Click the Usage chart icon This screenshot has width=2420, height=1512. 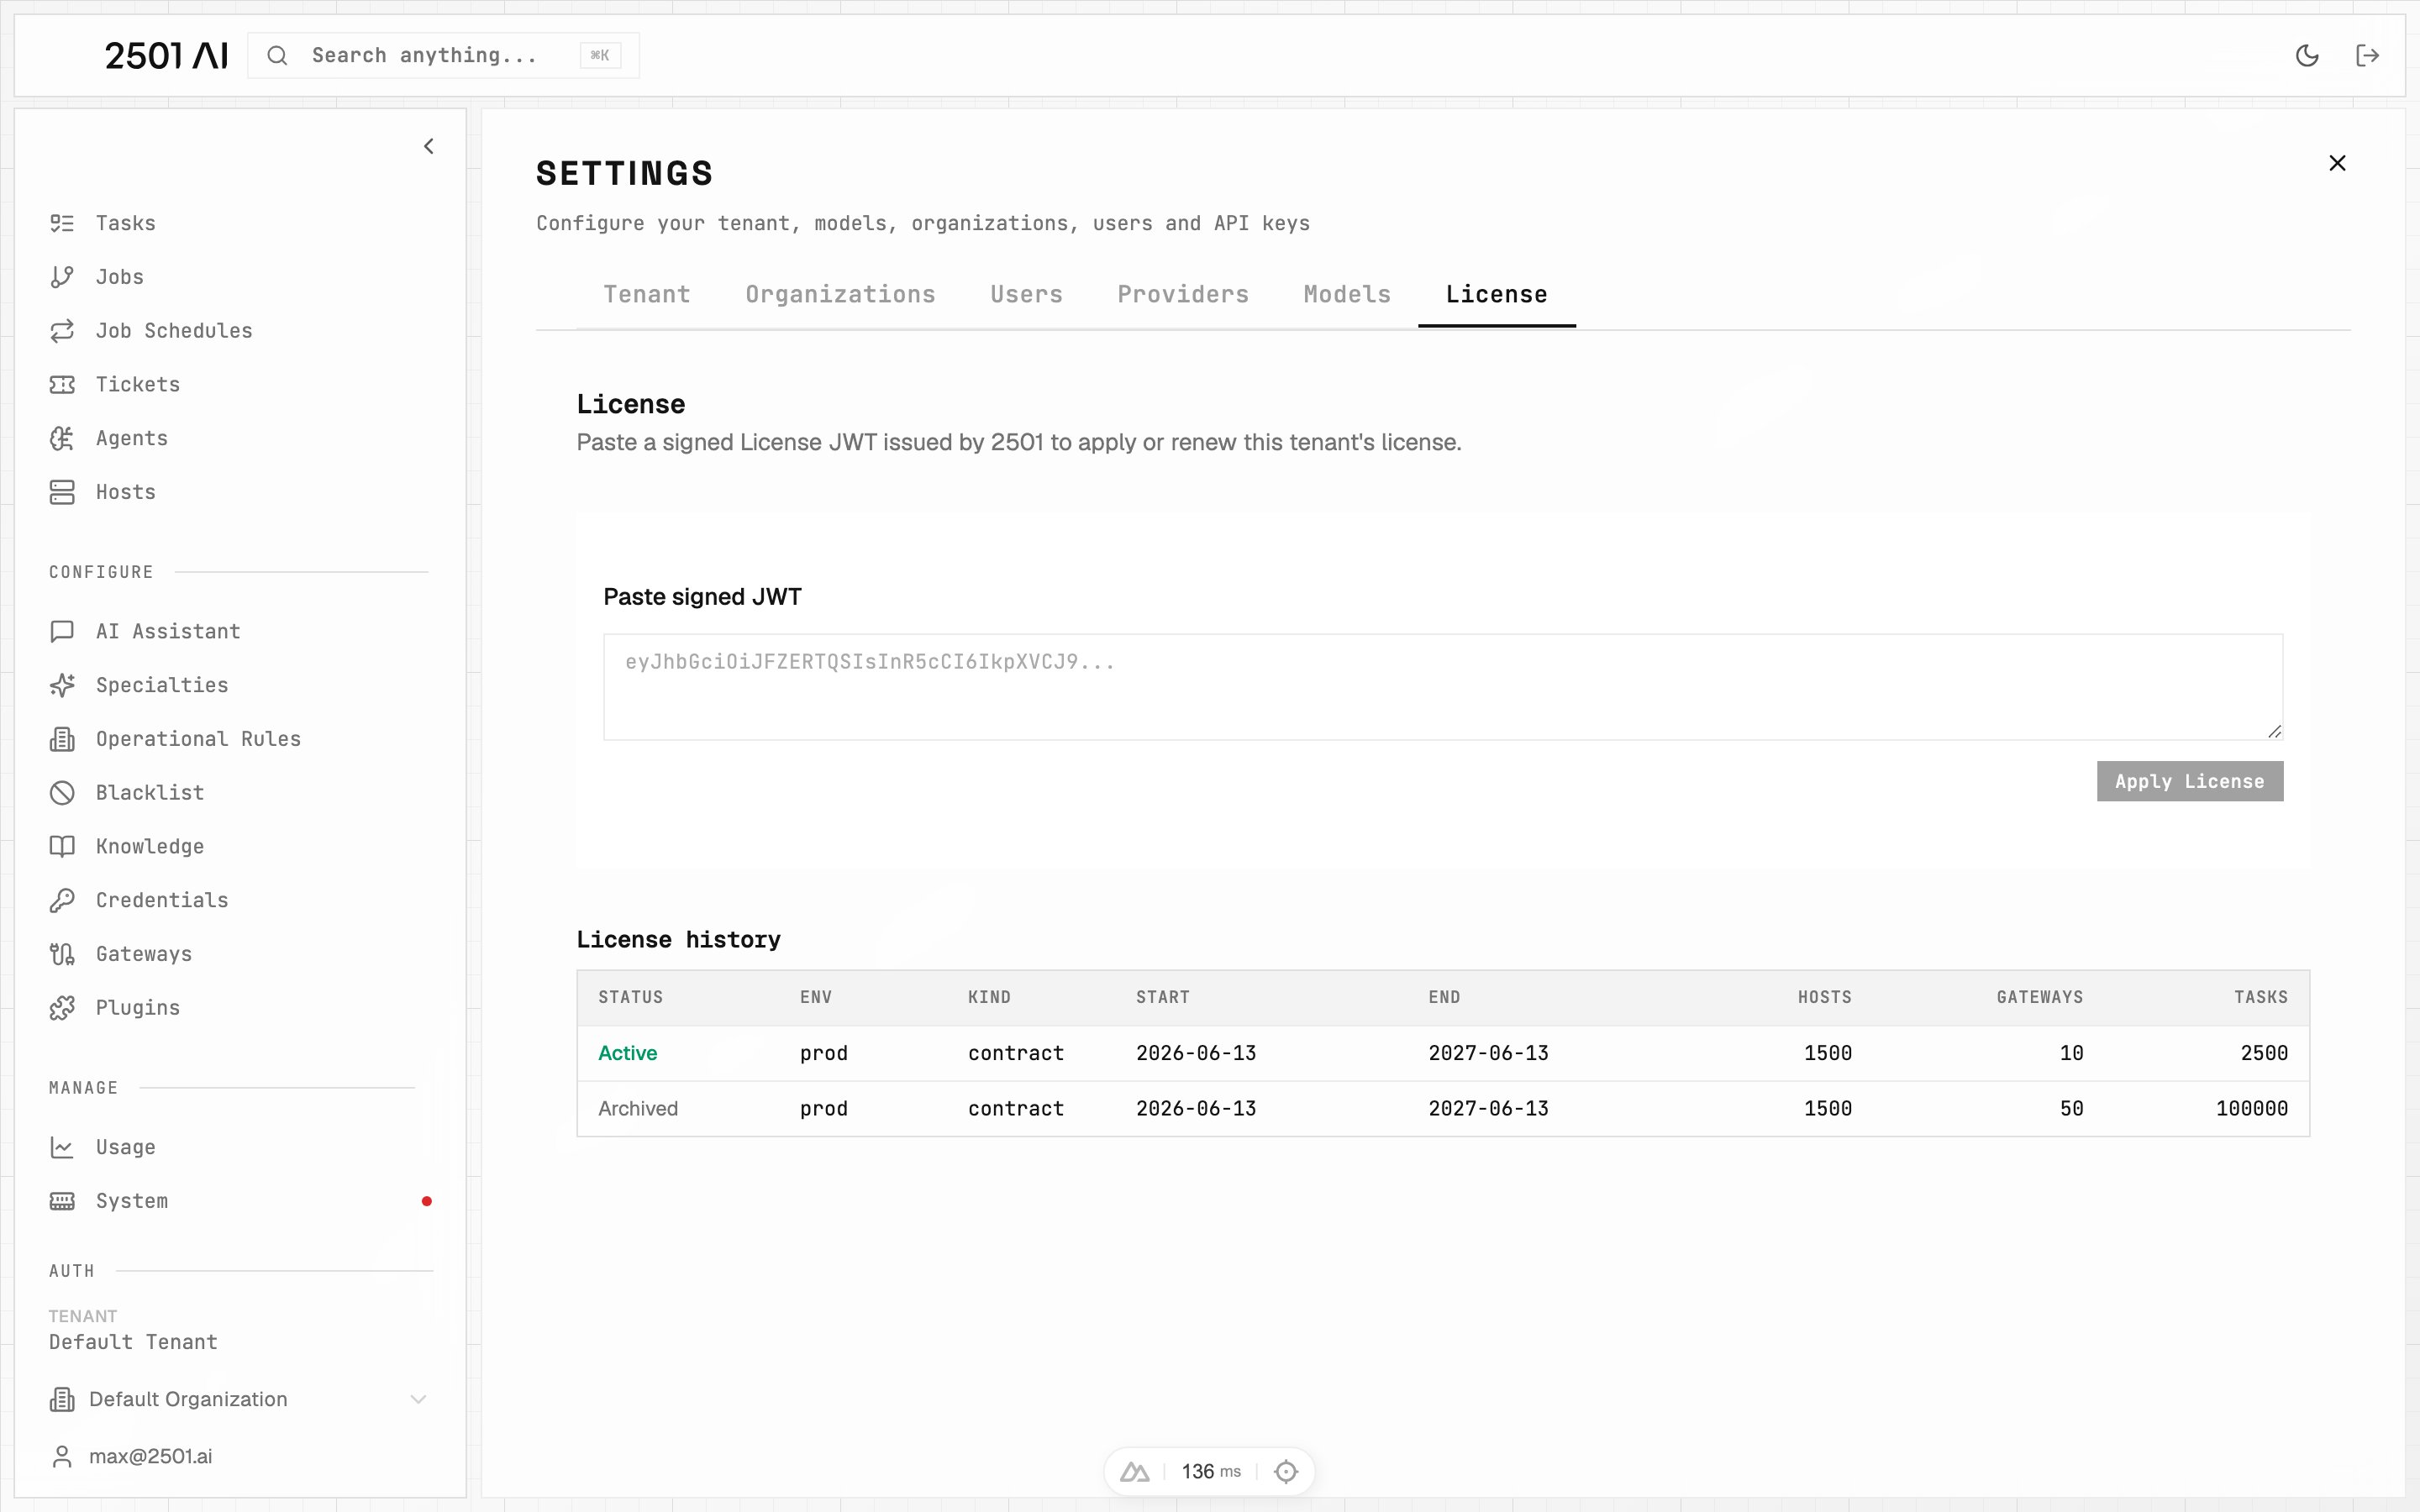tap(62, 1147)
